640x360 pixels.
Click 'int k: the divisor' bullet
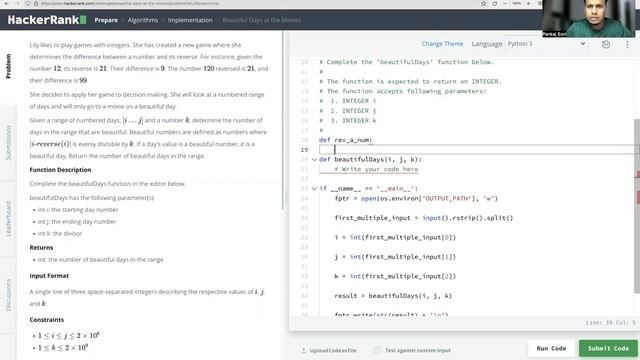tap(60, 233)
